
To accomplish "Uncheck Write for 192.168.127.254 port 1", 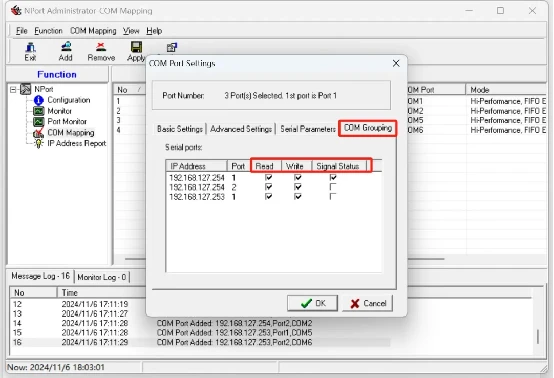I will point(298,177).
